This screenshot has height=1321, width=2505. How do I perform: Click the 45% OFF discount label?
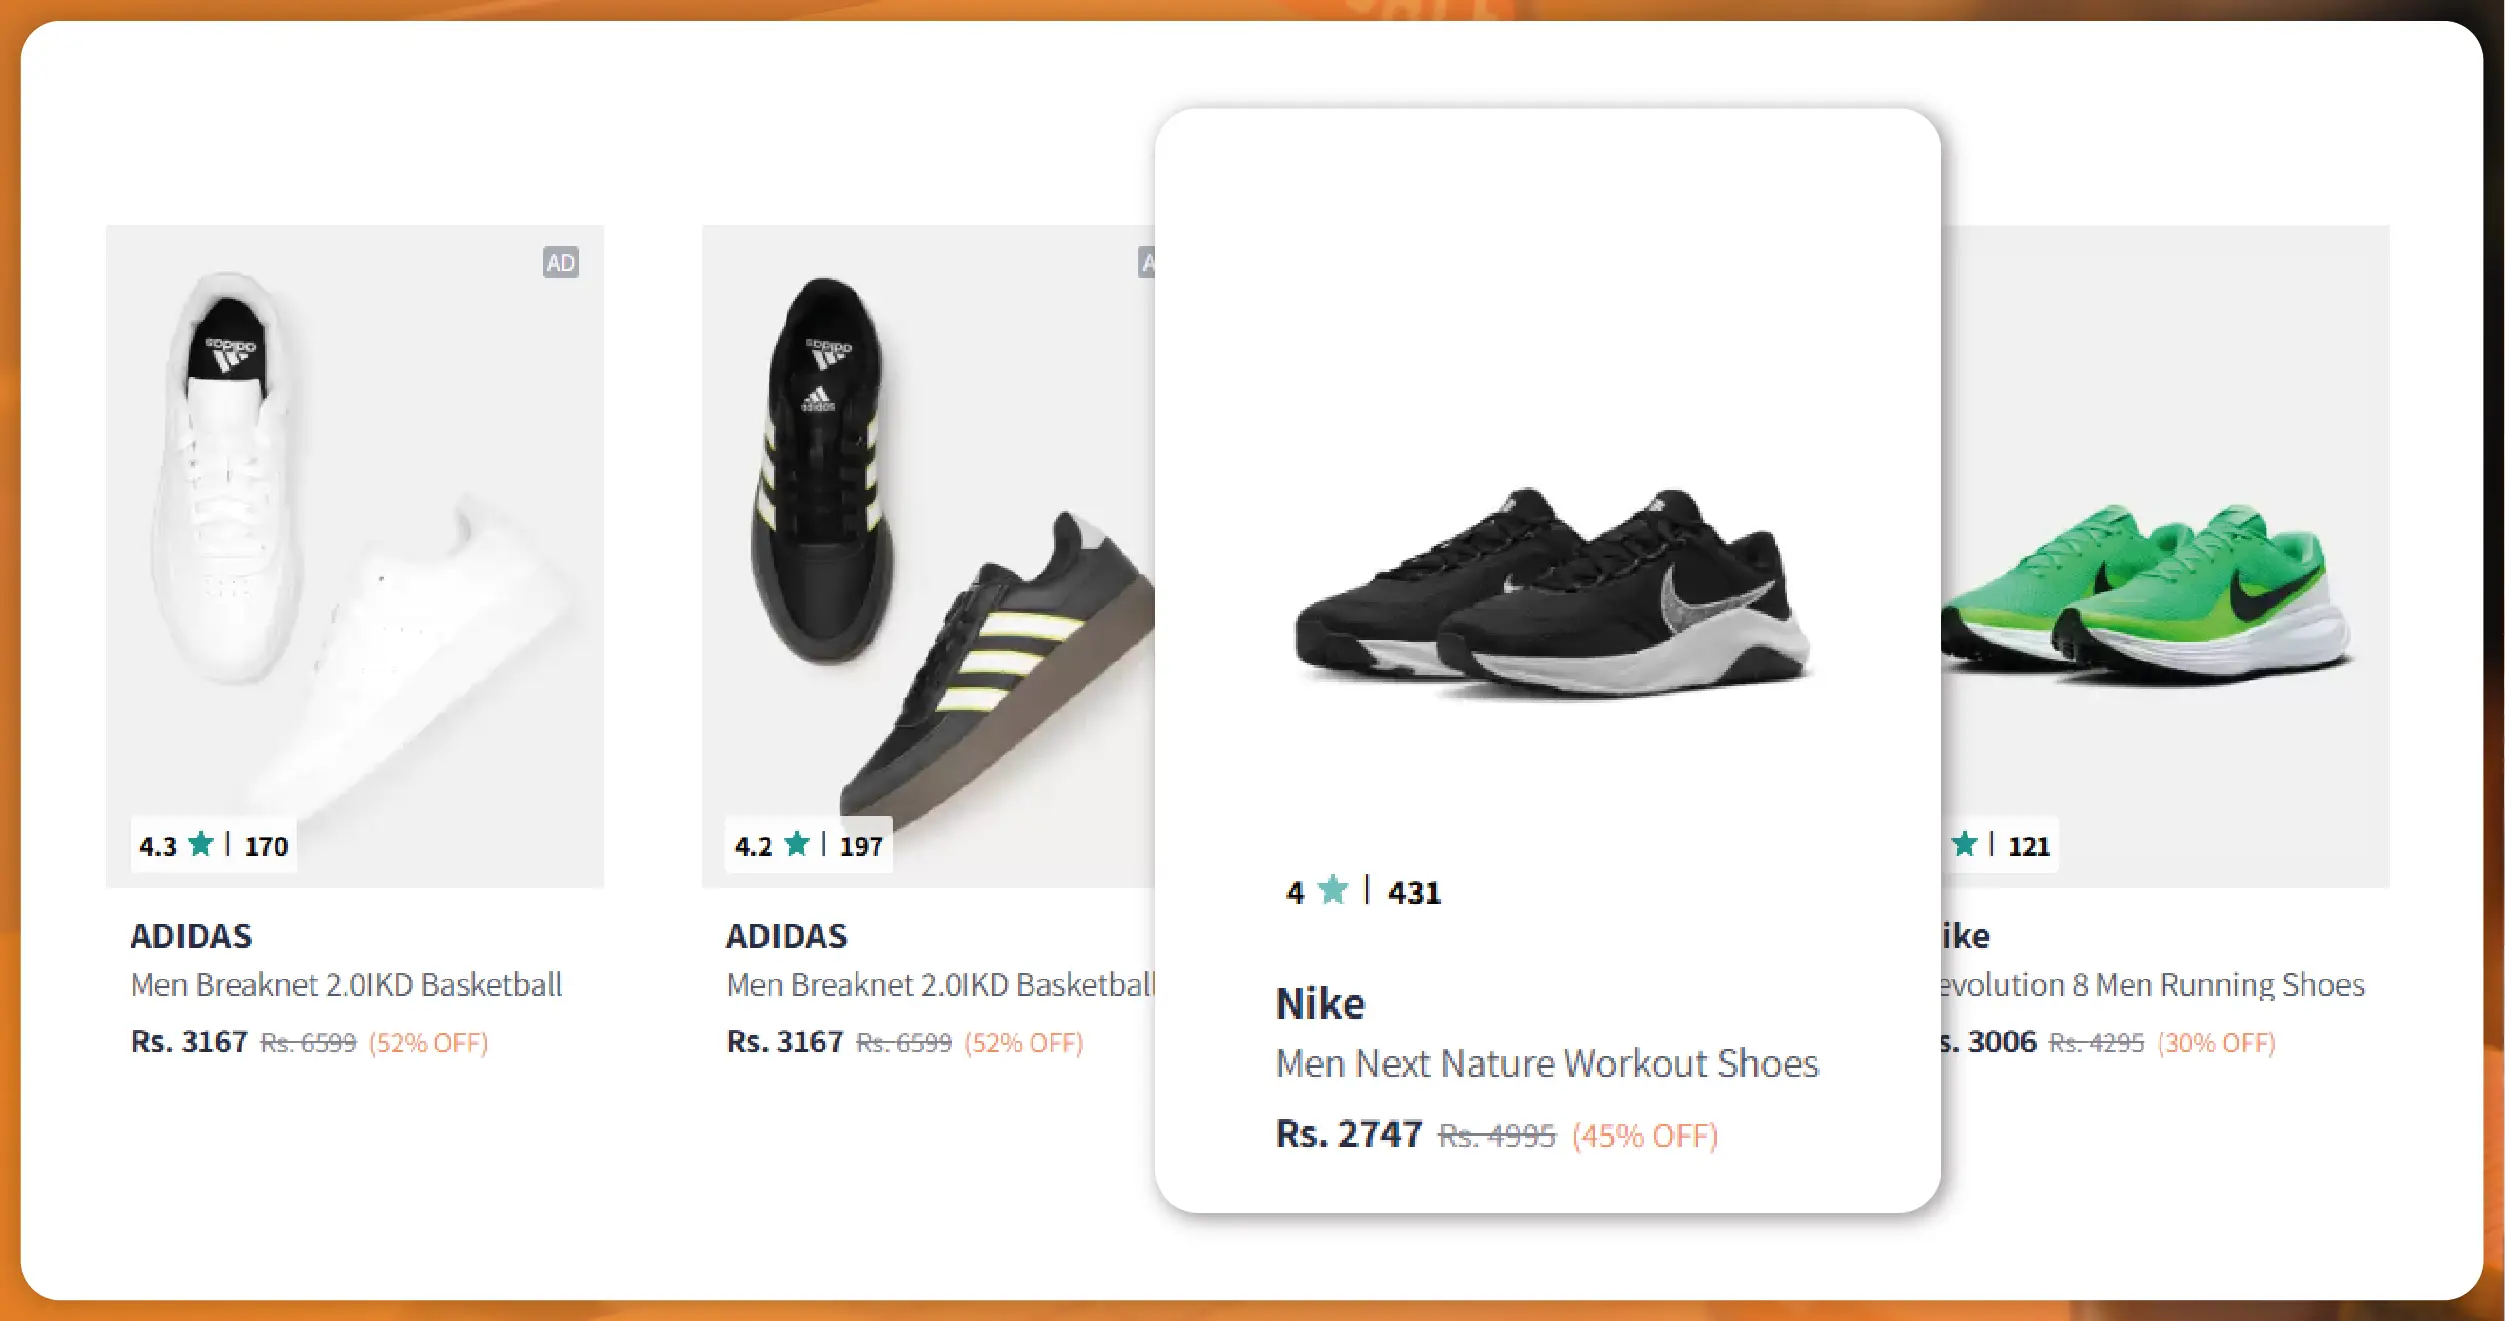pyautogui.click(x=1644, y=1136)
